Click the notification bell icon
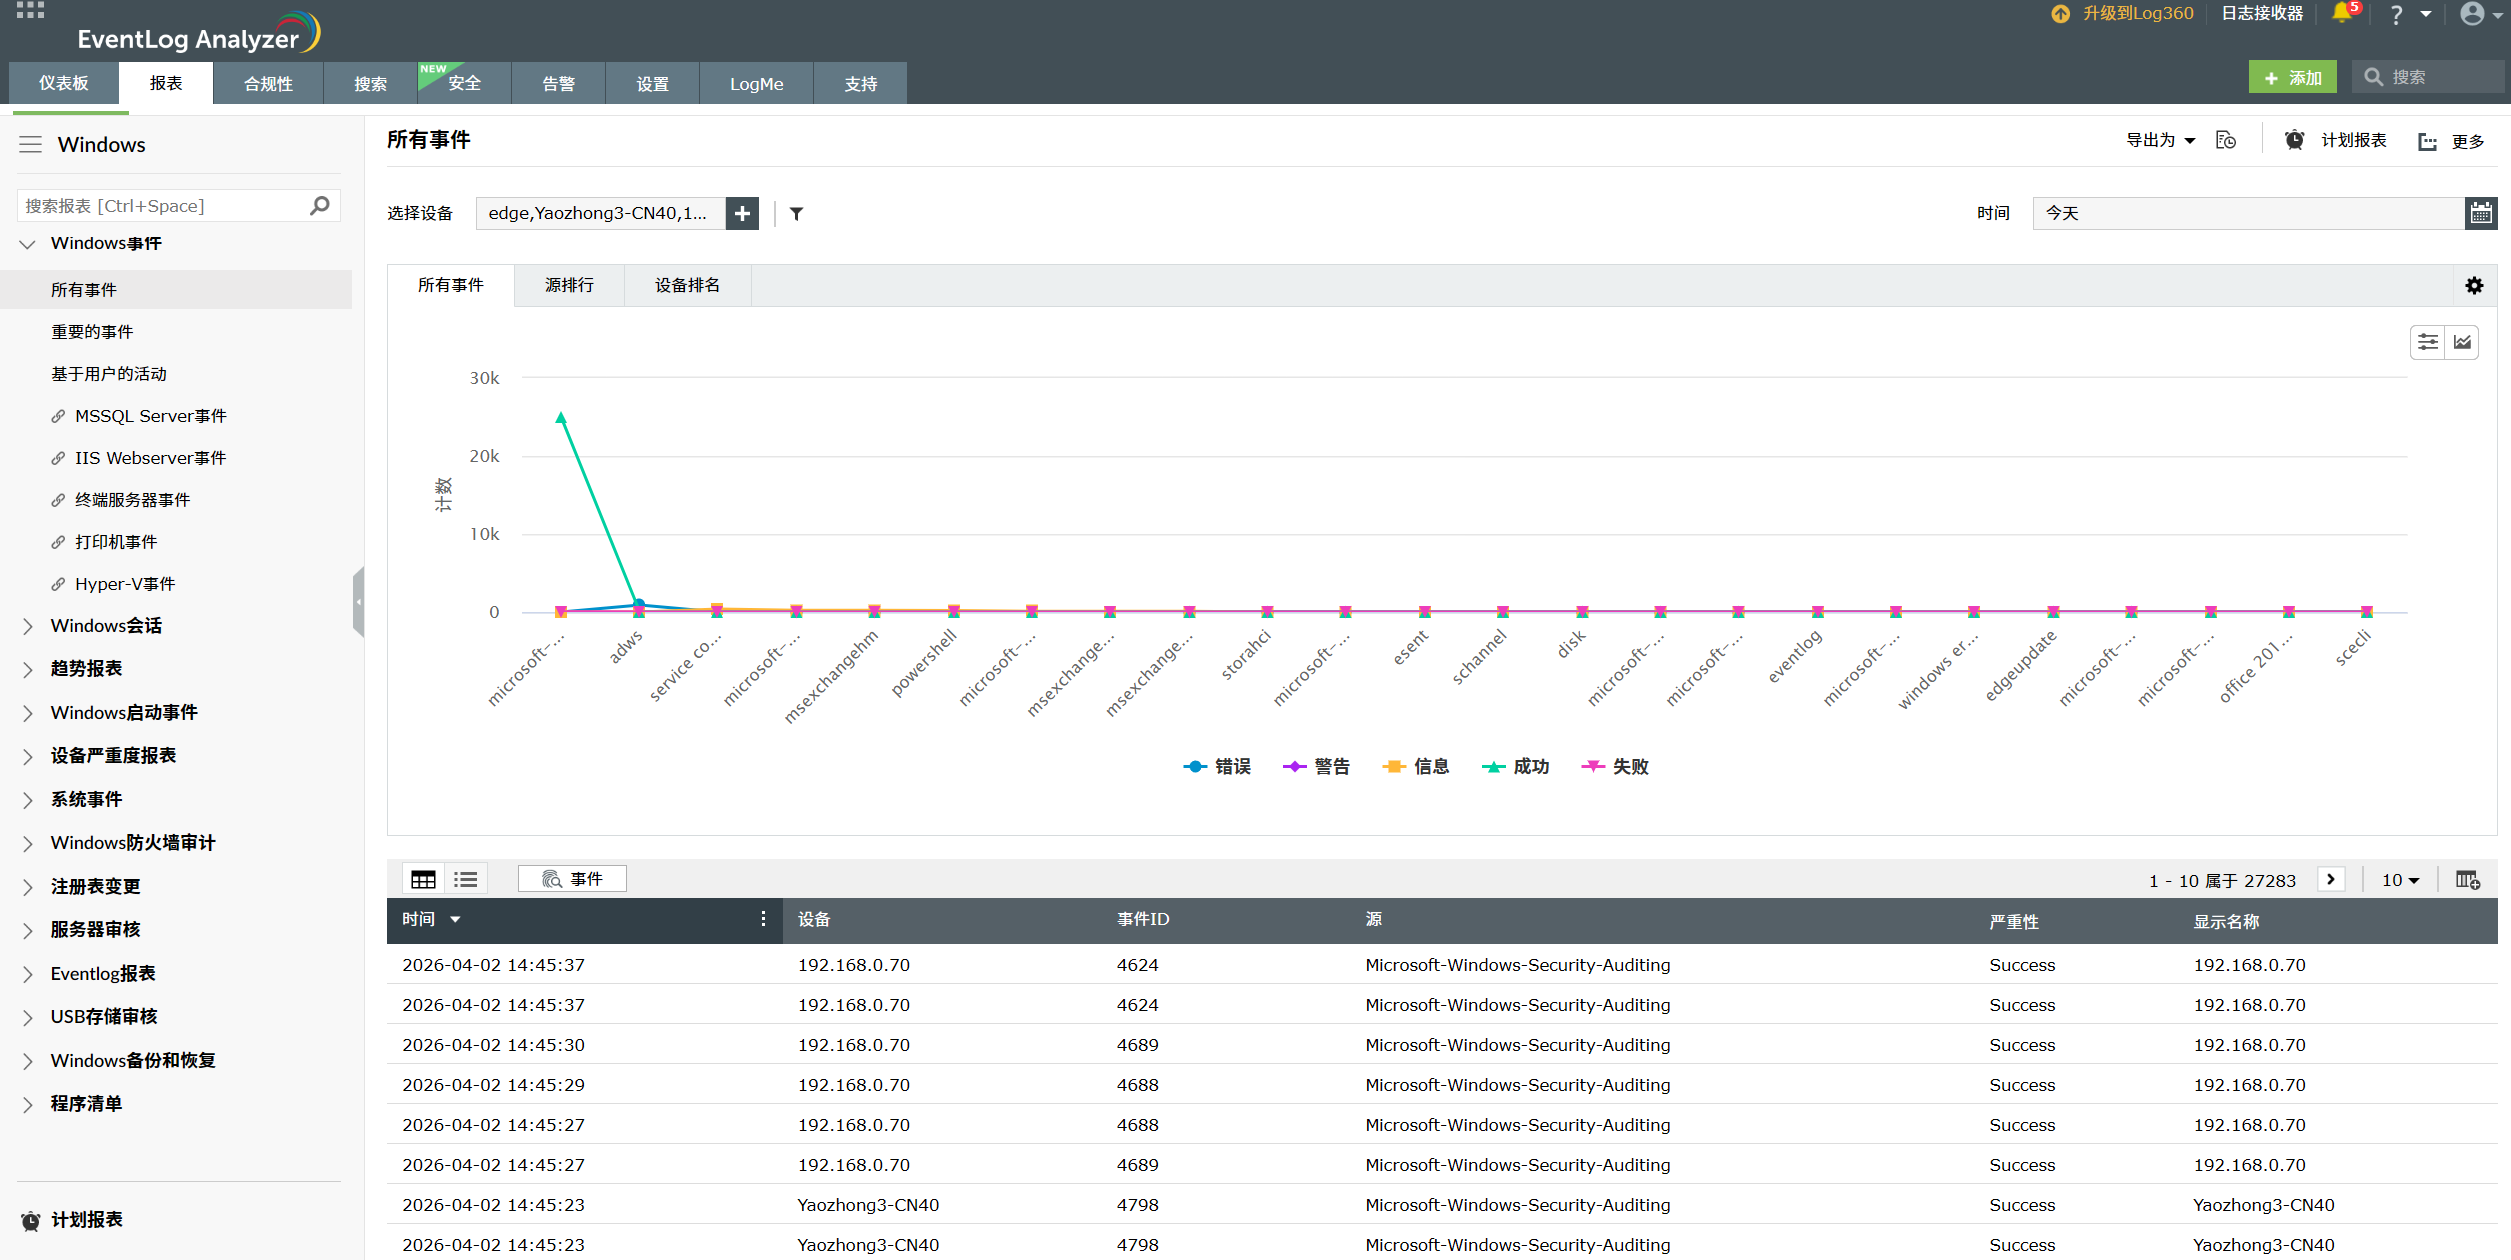 tap(2341, 13)
